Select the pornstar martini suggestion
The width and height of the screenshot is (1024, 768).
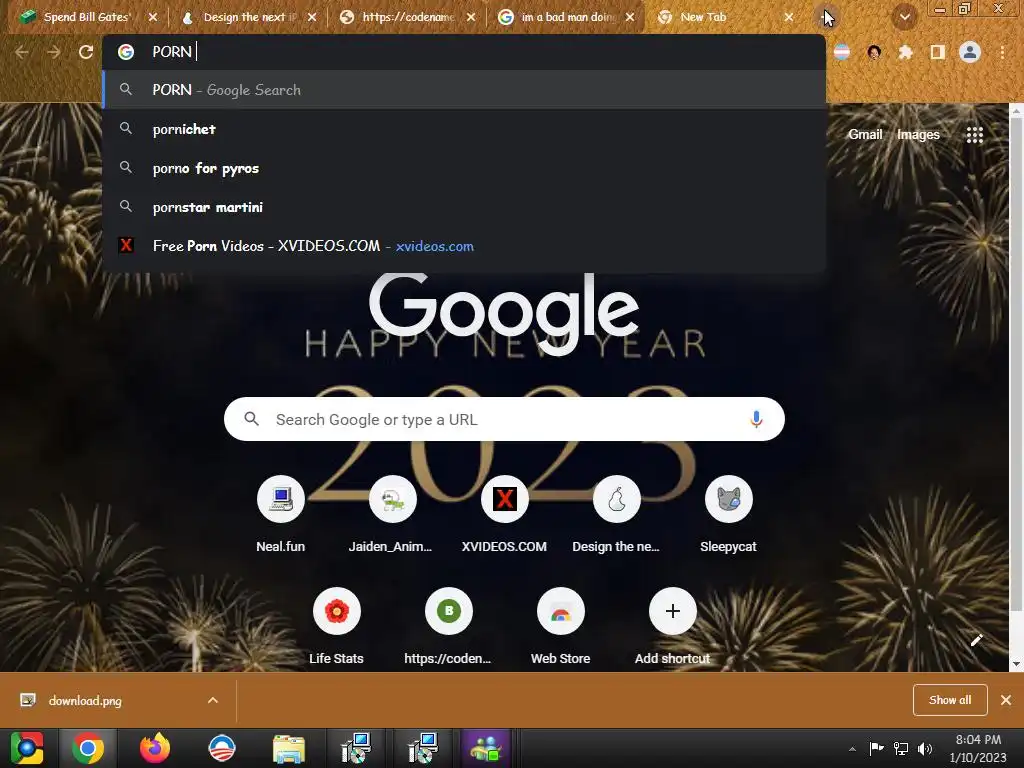464,207
